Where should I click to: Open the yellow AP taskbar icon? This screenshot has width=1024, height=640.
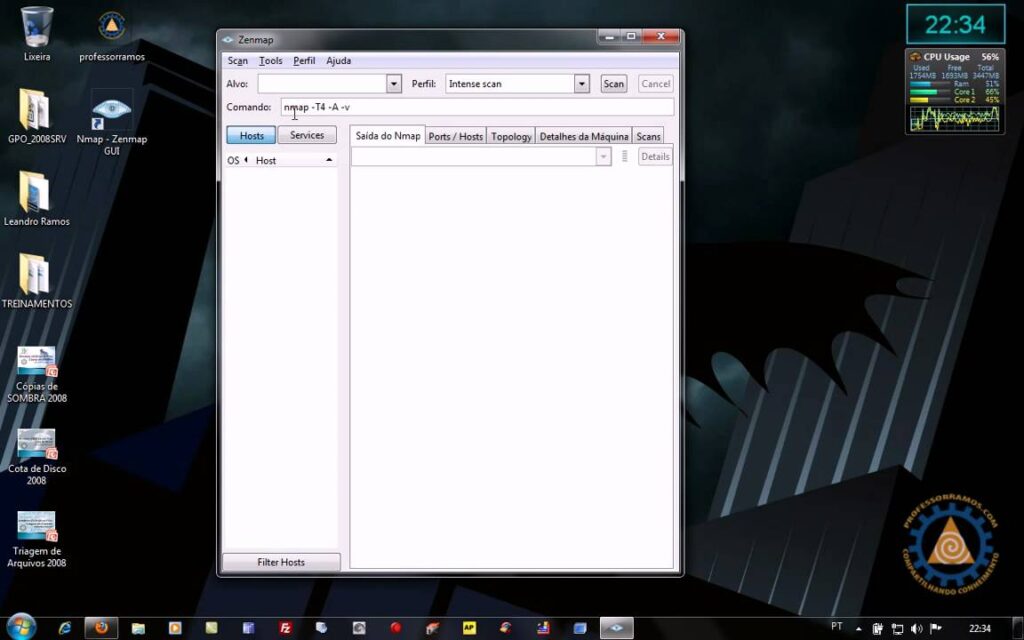click(x=469, y=628)
